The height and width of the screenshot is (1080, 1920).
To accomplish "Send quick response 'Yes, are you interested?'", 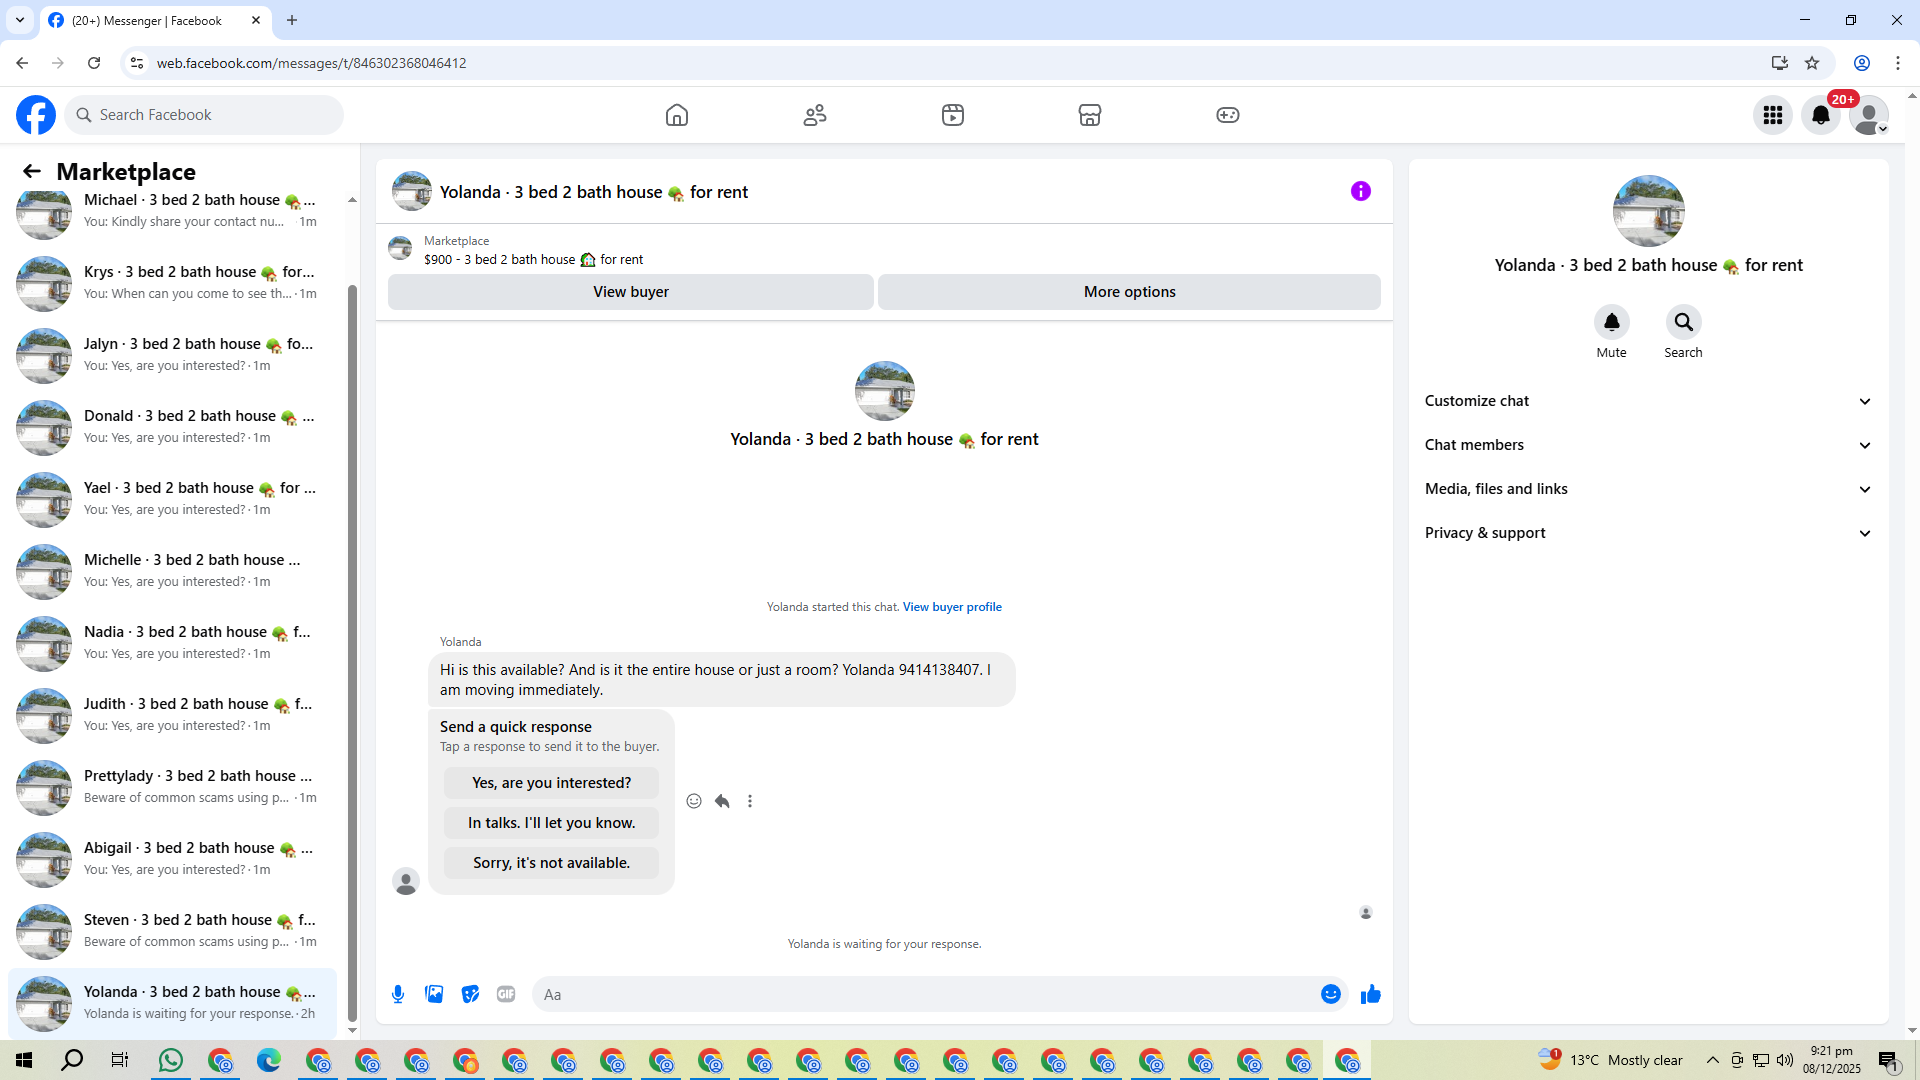I will (551, 783).
